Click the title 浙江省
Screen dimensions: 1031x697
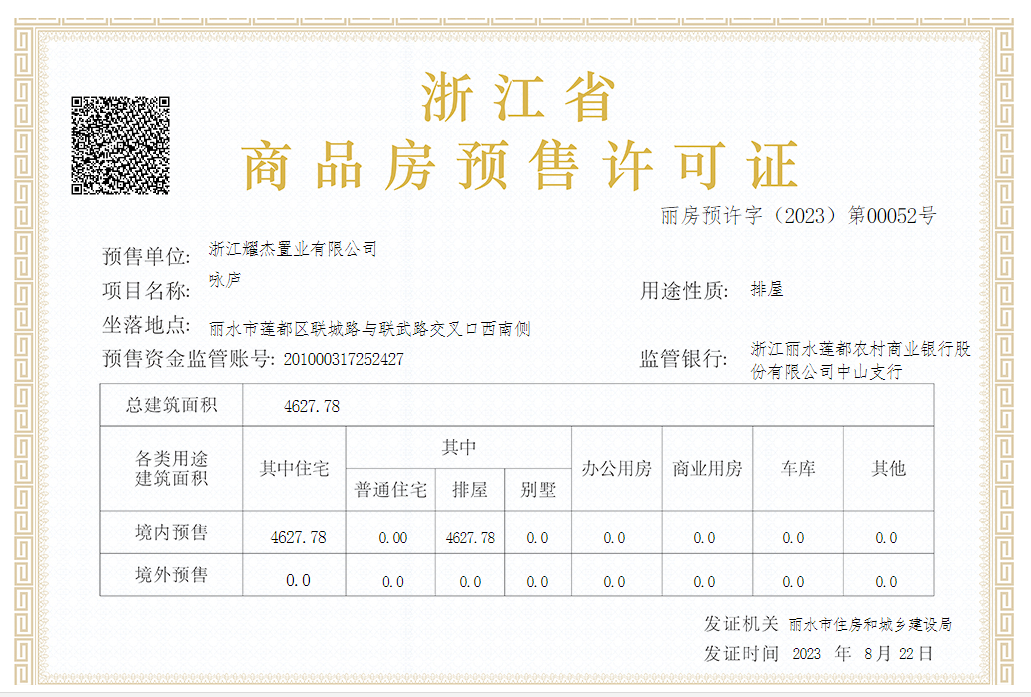(x=518, y=97)
